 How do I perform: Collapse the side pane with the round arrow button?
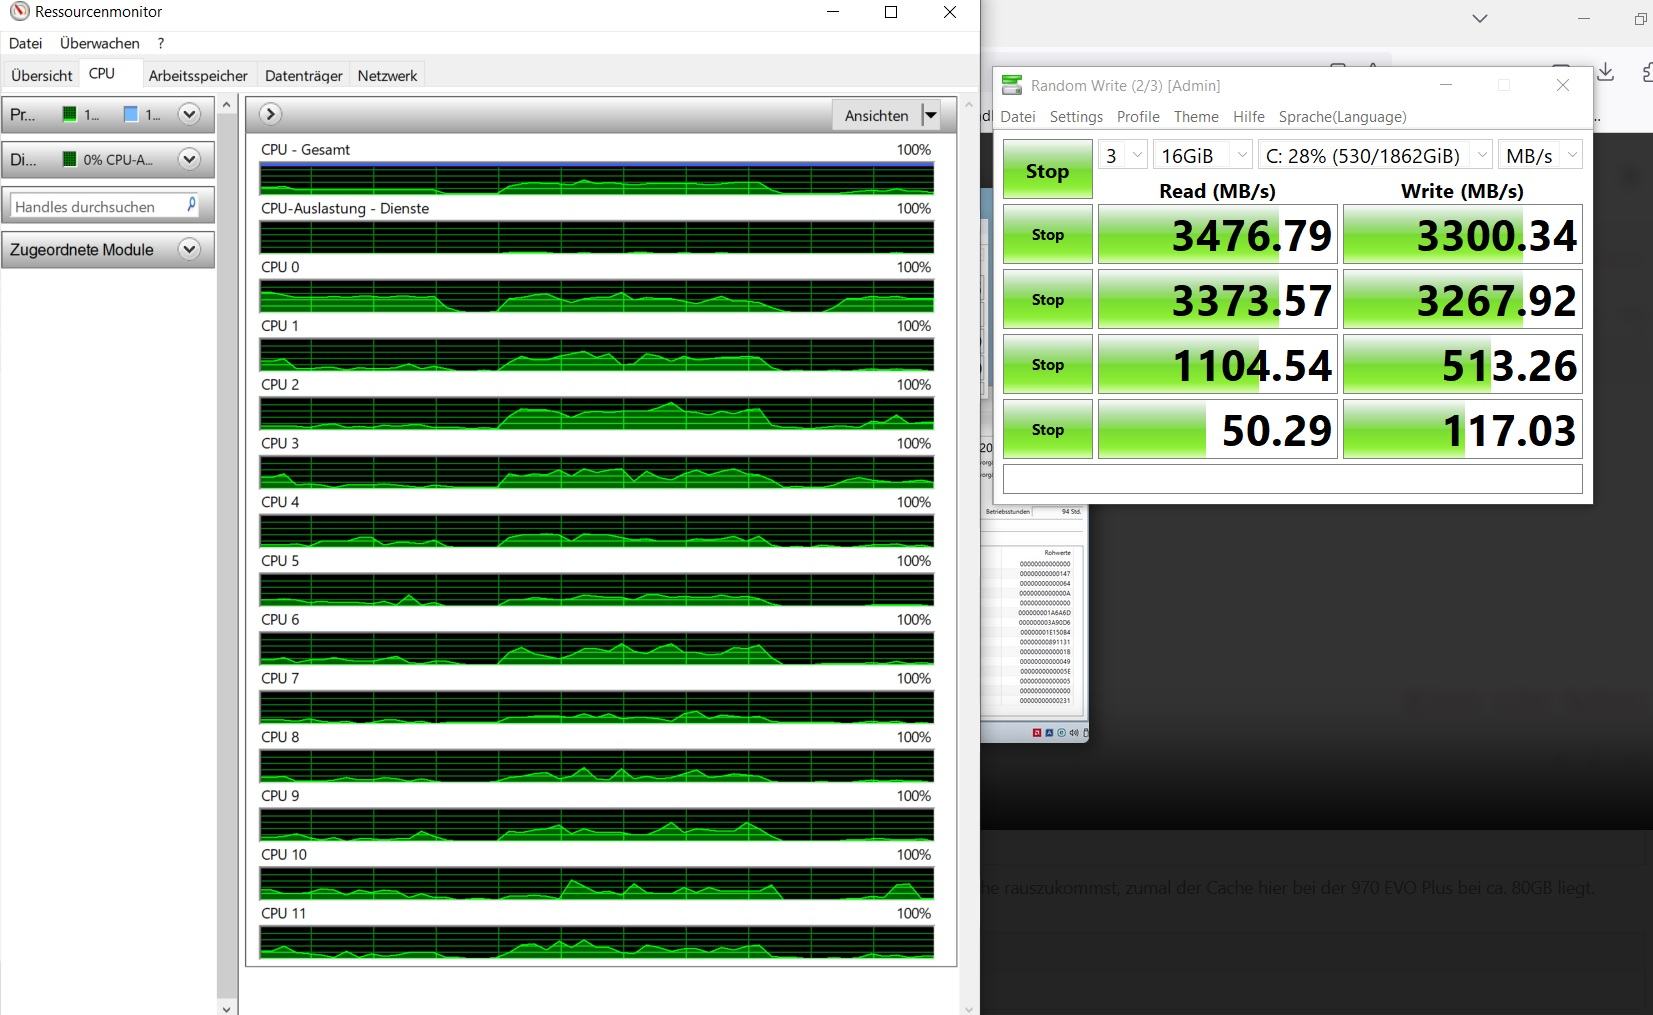[270, 114]
